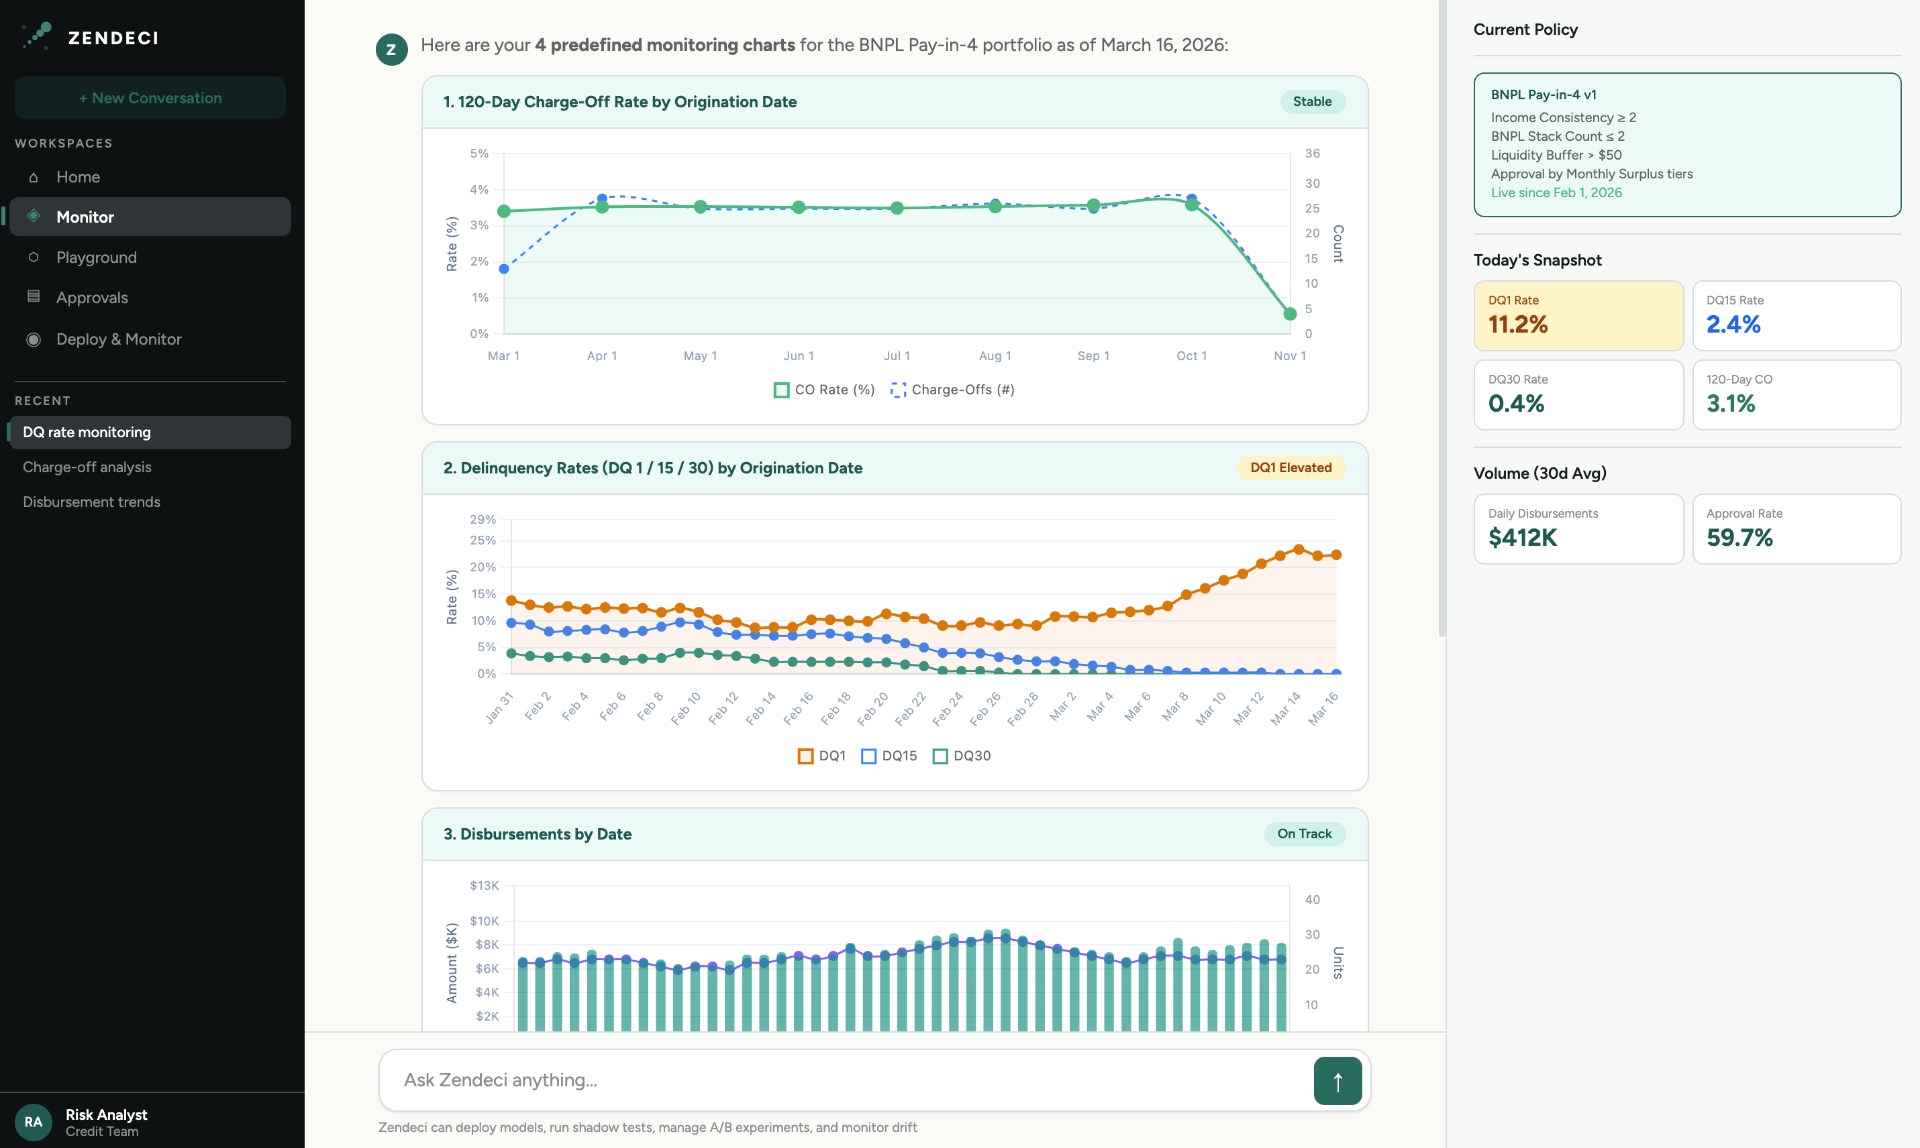Open the Playground workspace
This screenshot has width=1920, height=1148.
(150, 257)
